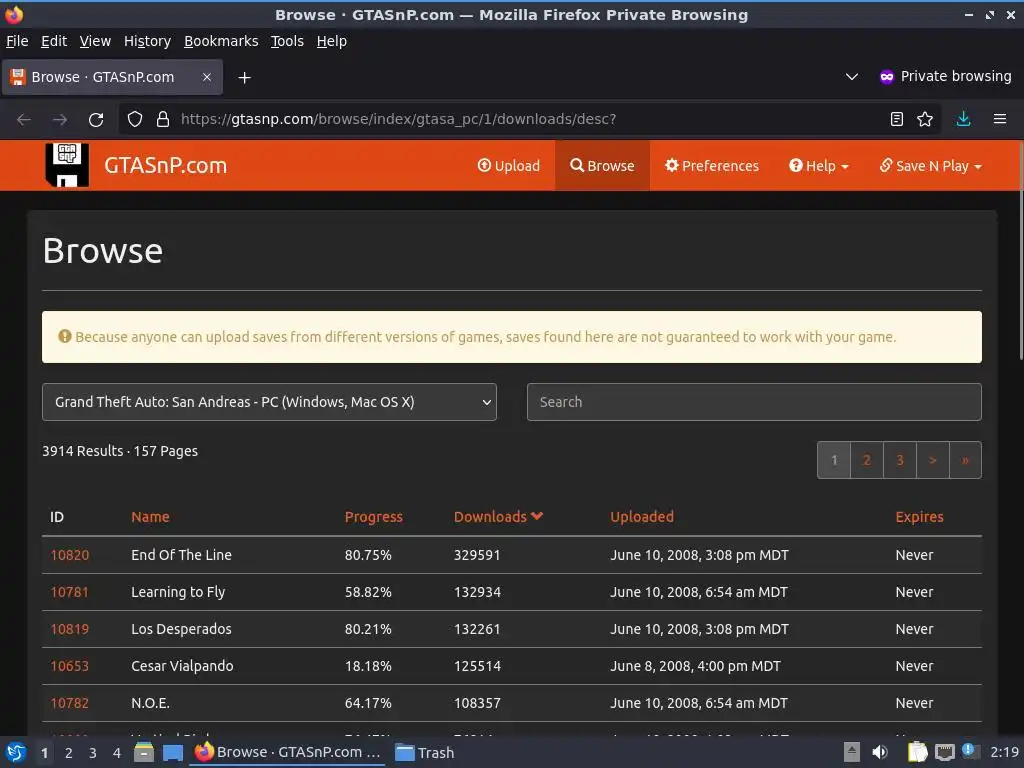Open the History menu
This screenshot has width=1024, height=768.
point(148,41)
